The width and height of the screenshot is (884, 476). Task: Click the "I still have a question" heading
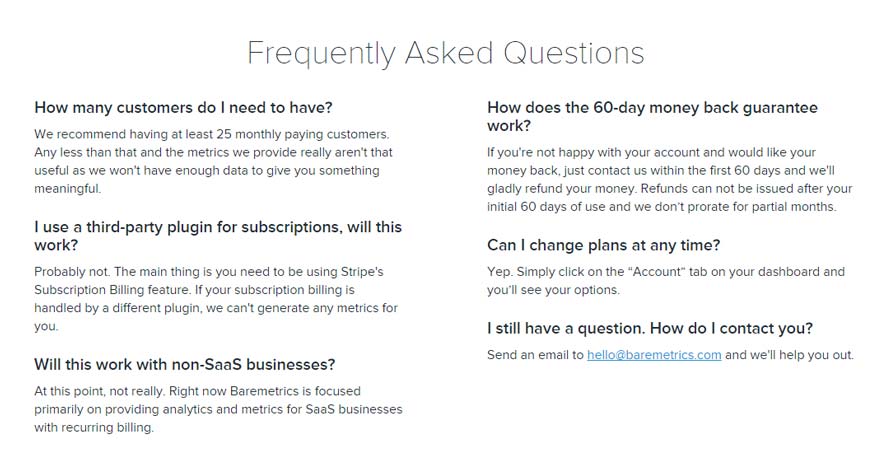click(x=649, y=328)
